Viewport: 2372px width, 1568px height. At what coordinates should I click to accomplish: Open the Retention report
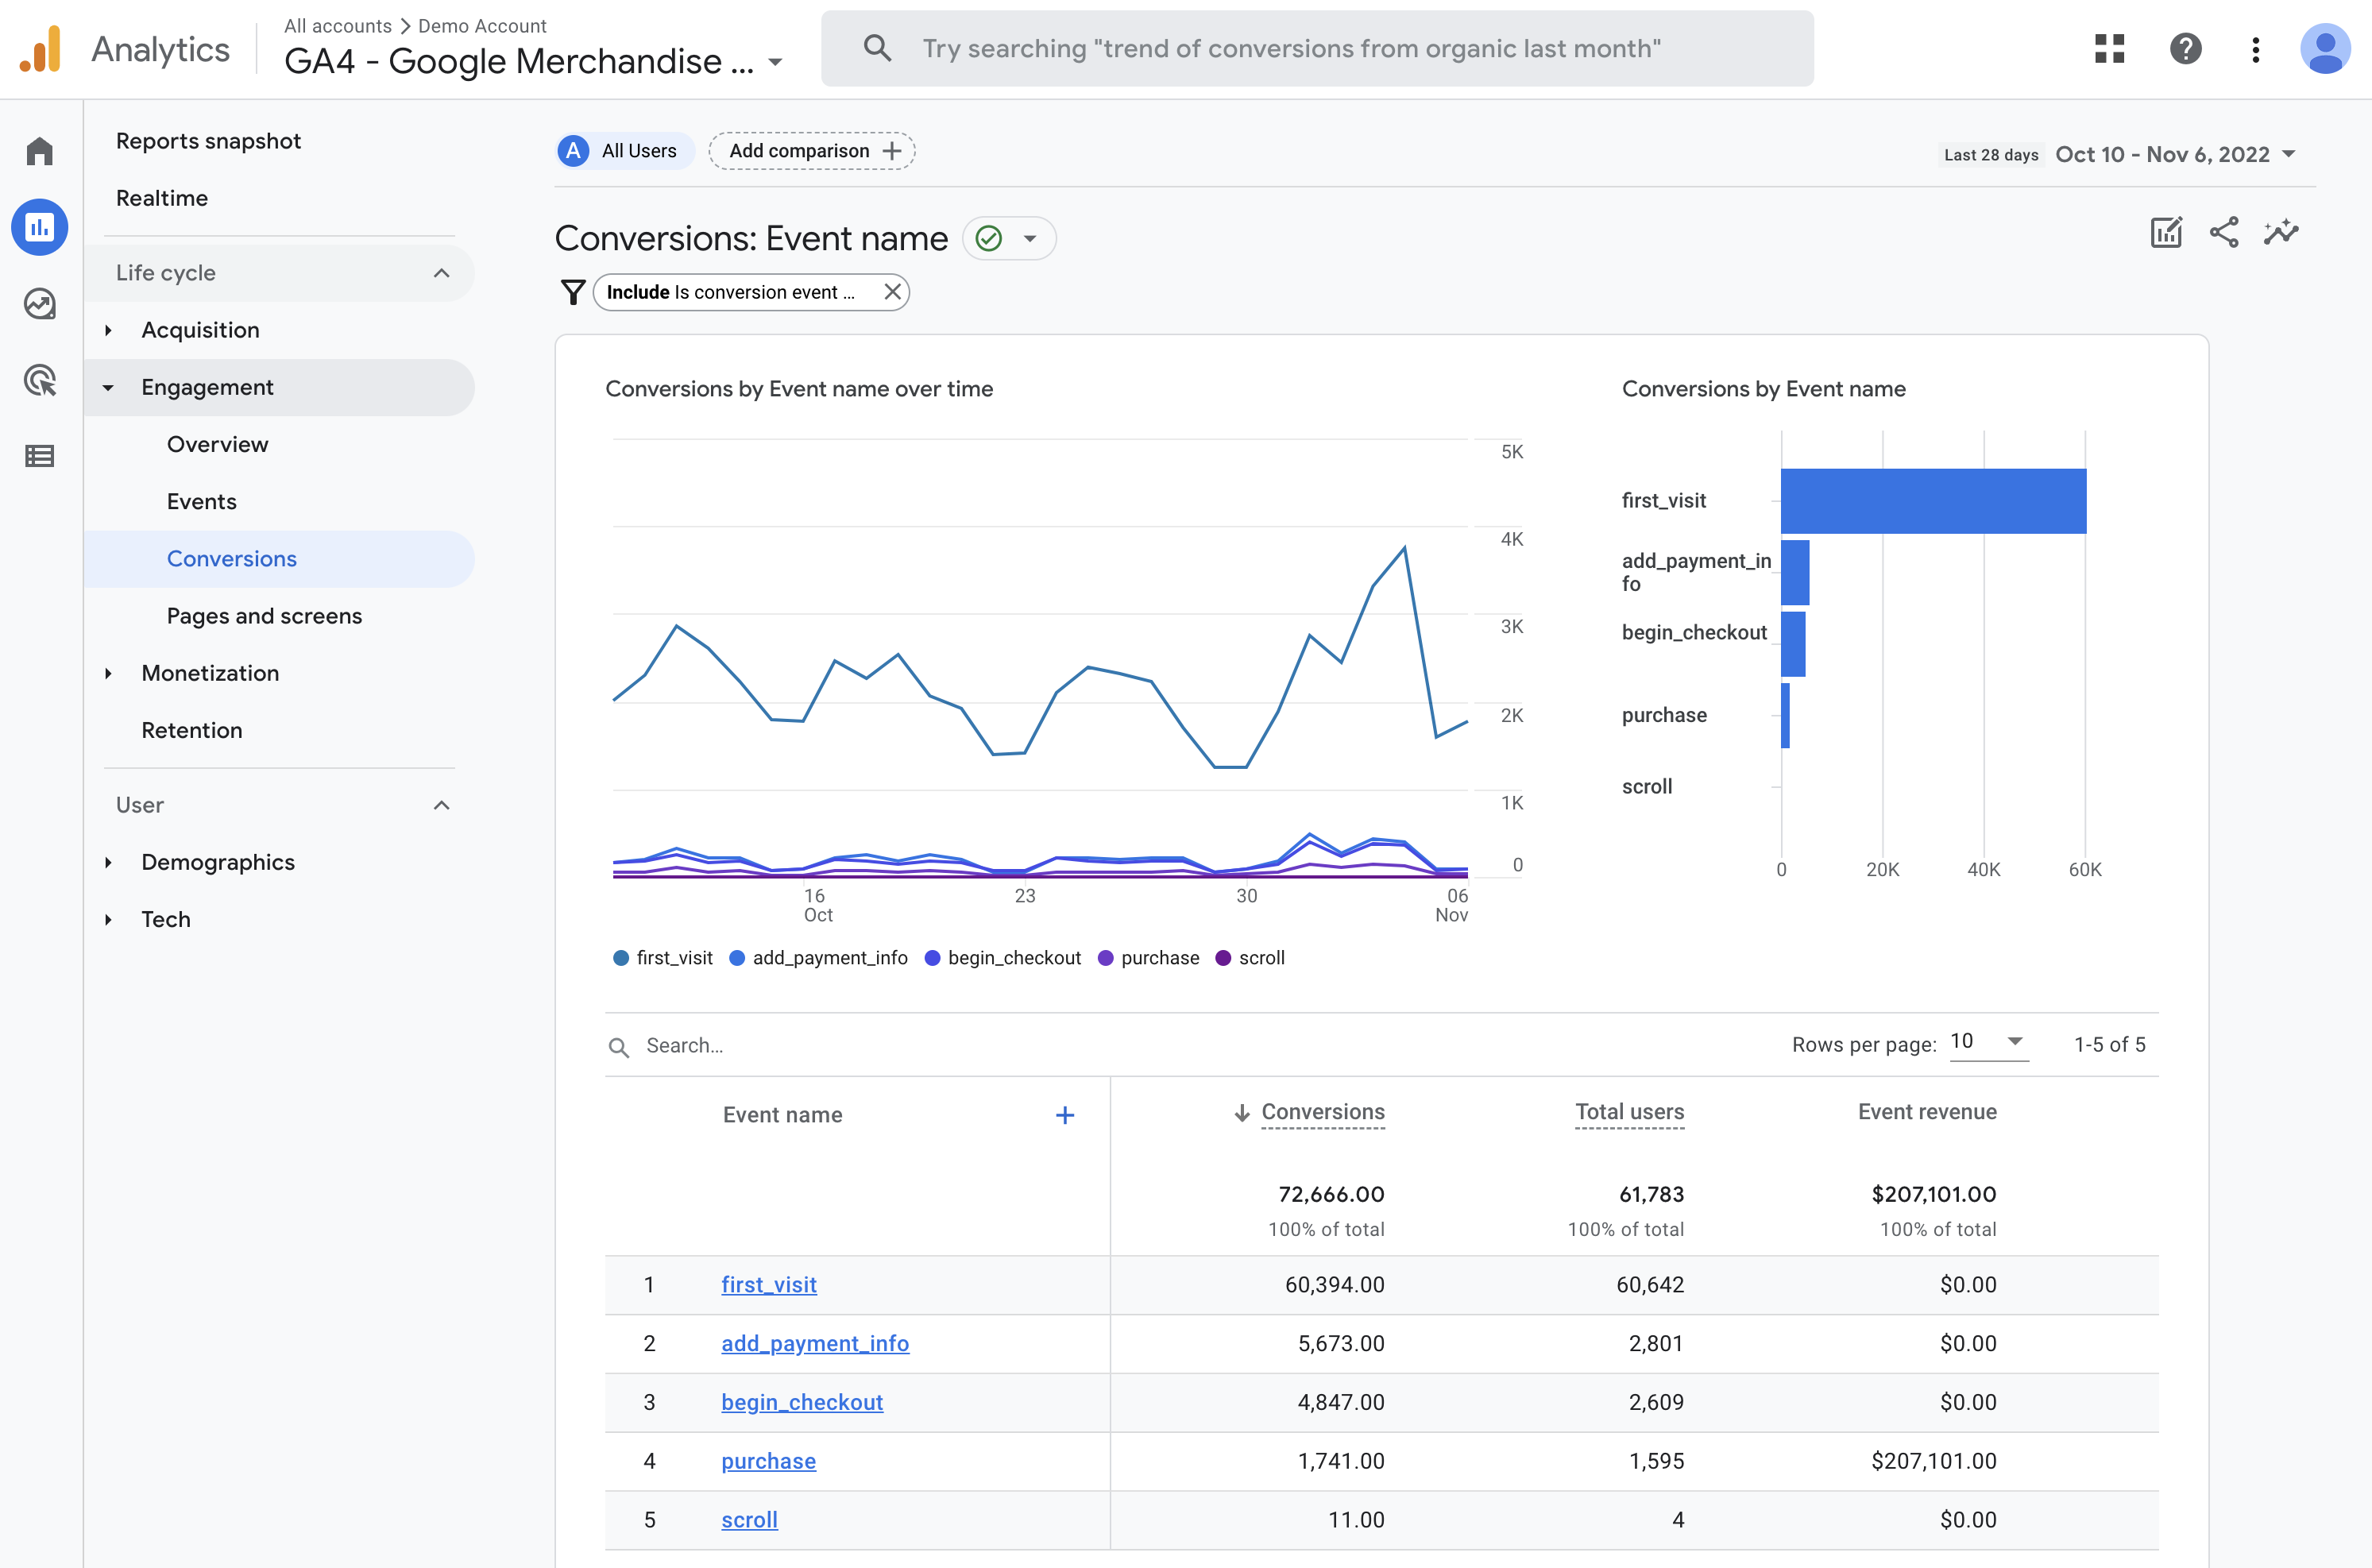pyautogui.click(x=192, y=730)
